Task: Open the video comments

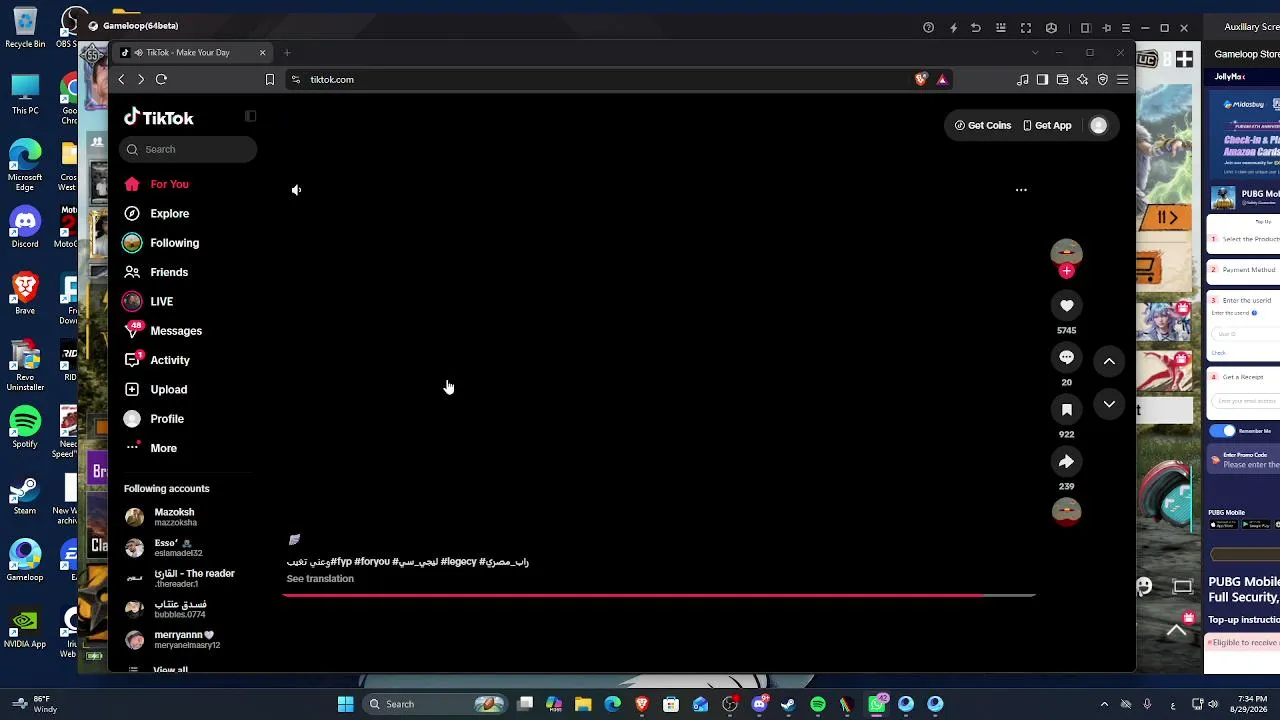Action: pos(1066,358)
